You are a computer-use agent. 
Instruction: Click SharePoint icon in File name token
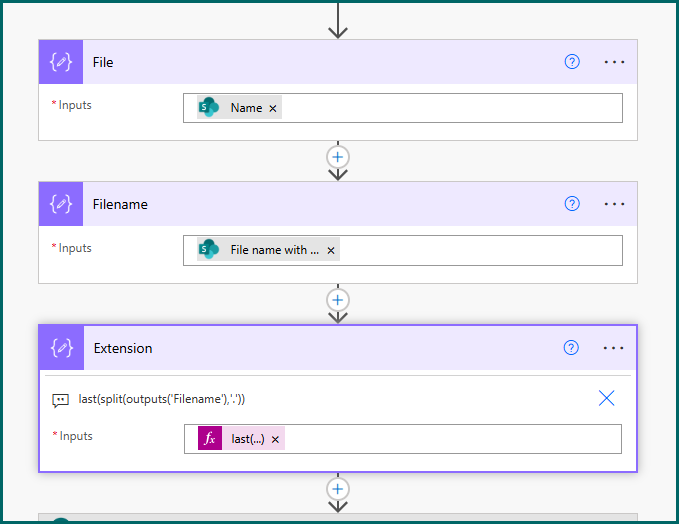point(209,249)
